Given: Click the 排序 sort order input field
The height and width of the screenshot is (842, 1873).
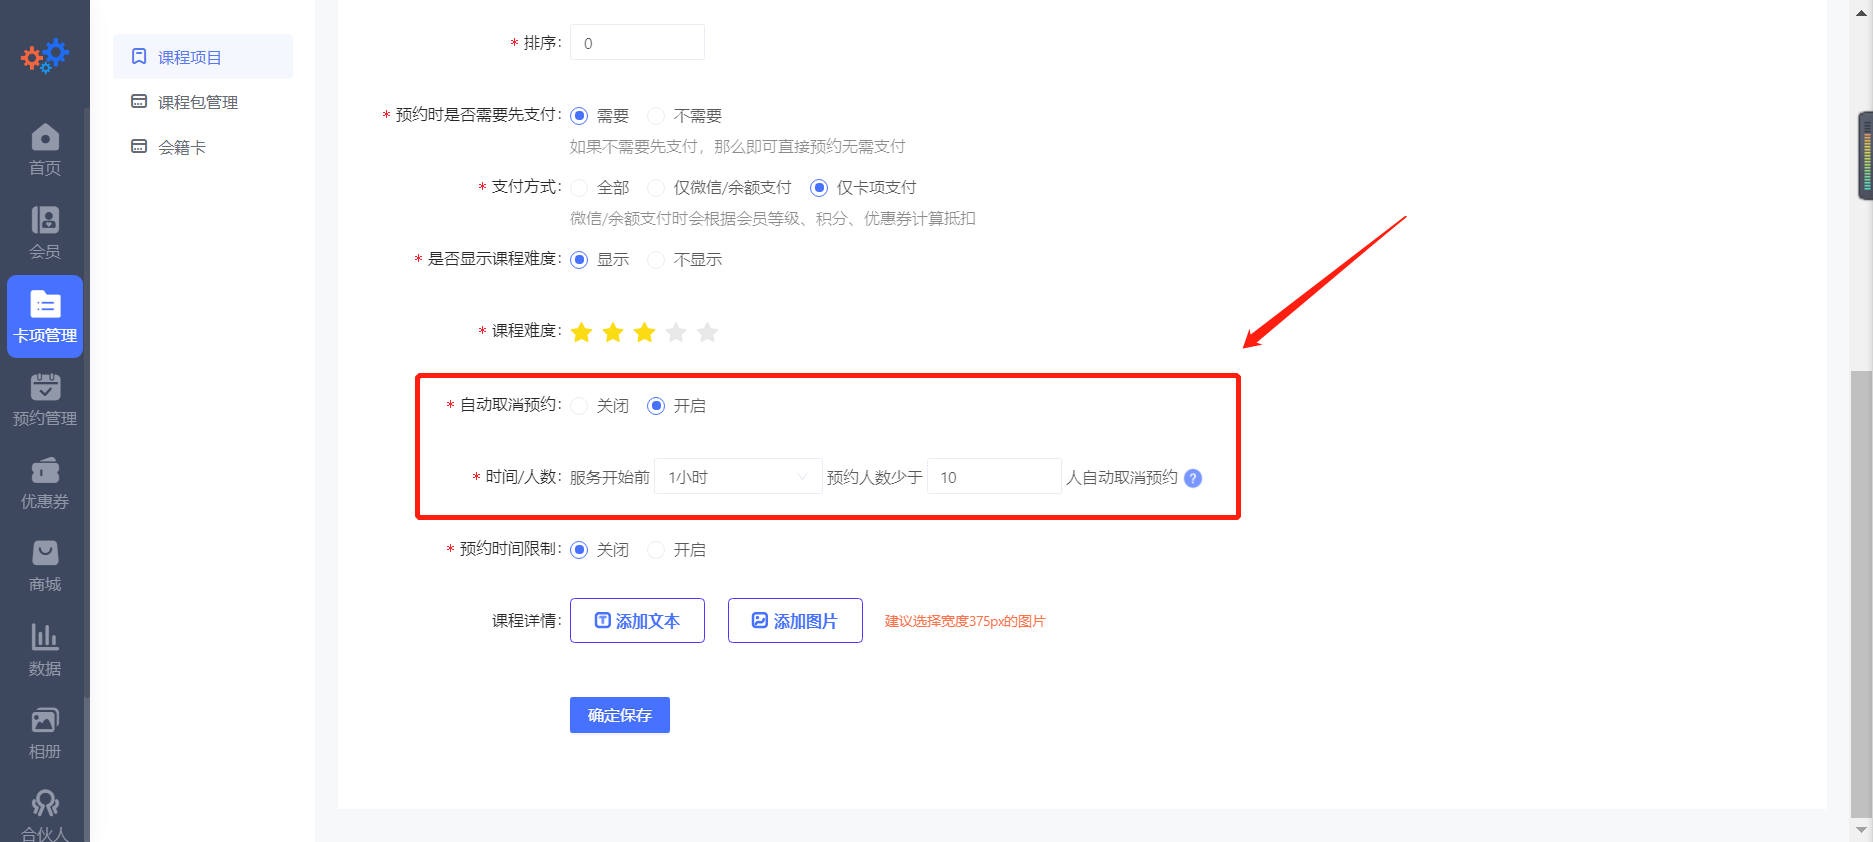Looking at the screenshot, I should click(637, 43).
